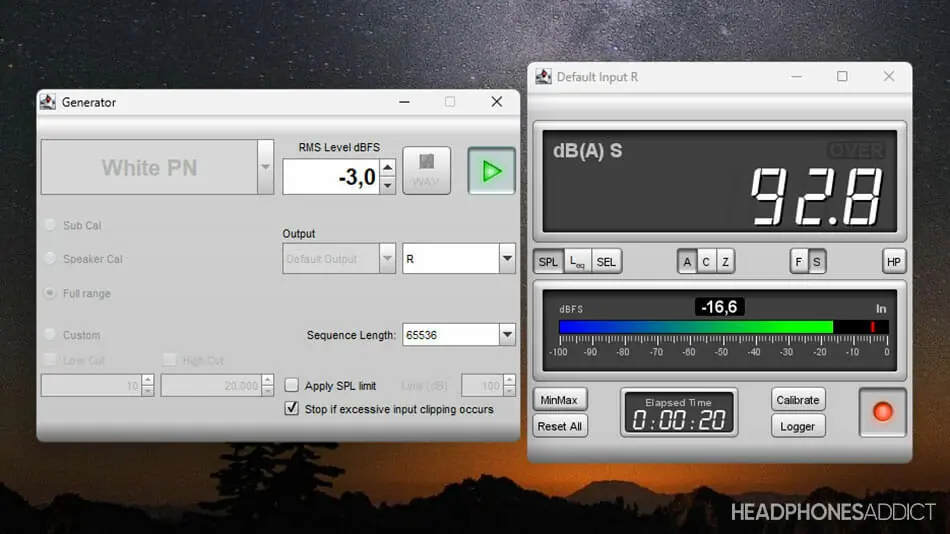Viewport: 950px width, 534px height.
Task: Click the Low Cut frequency field showing 10
Action: pos(91,385)
